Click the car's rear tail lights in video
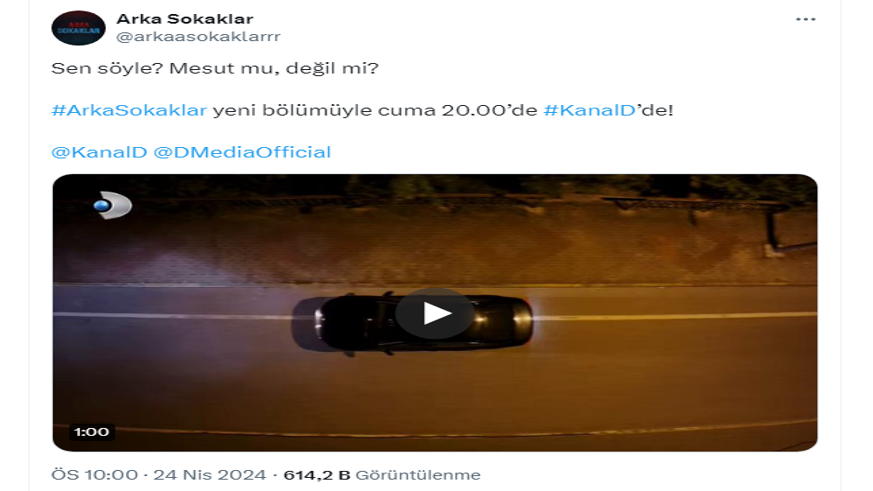Viewport: 873px width, 491px height. tap(524, 320)
